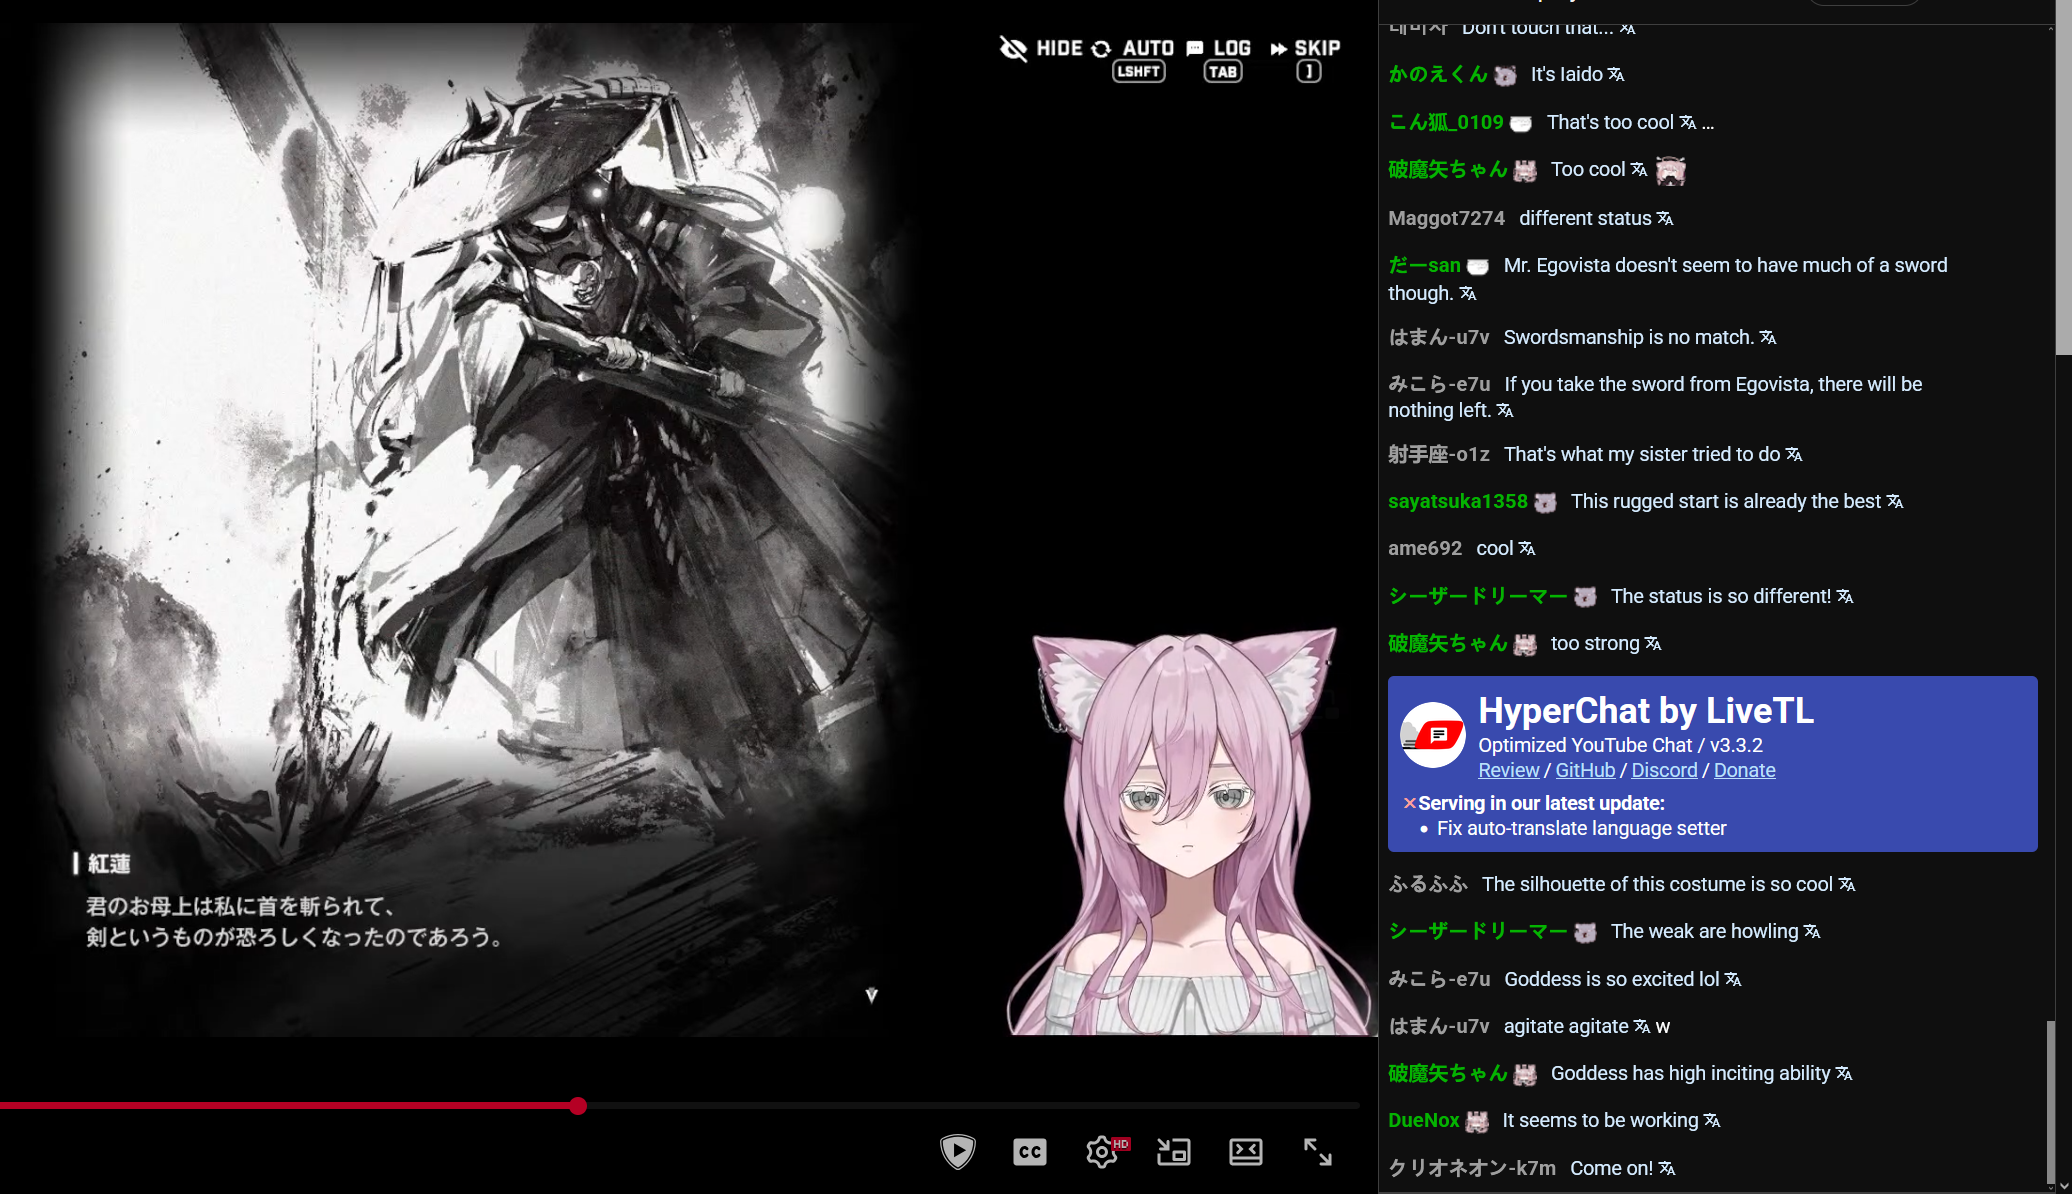Click translate icon beside "too strong"

point(1652,644)
